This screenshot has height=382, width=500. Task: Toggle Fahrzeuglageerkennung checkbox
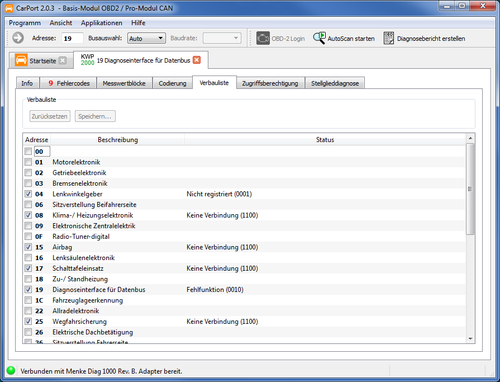pos(28,300)
